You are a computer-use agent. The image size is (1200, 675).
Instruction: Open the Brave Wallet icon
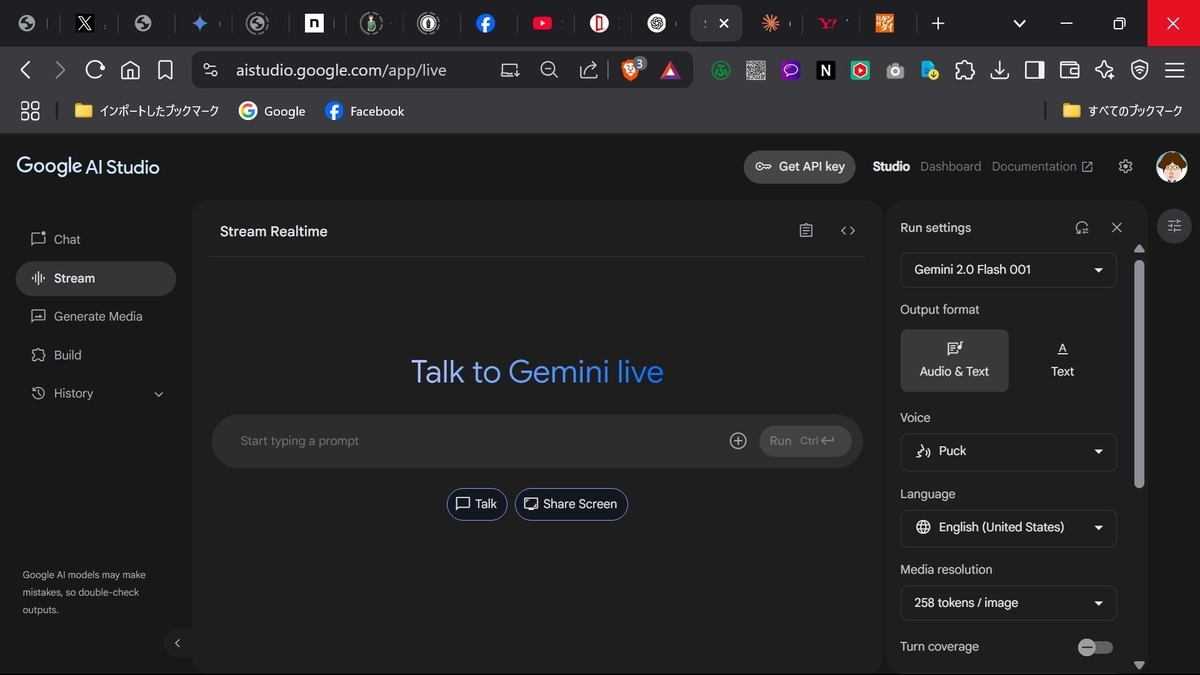[x=1069, y=70]
